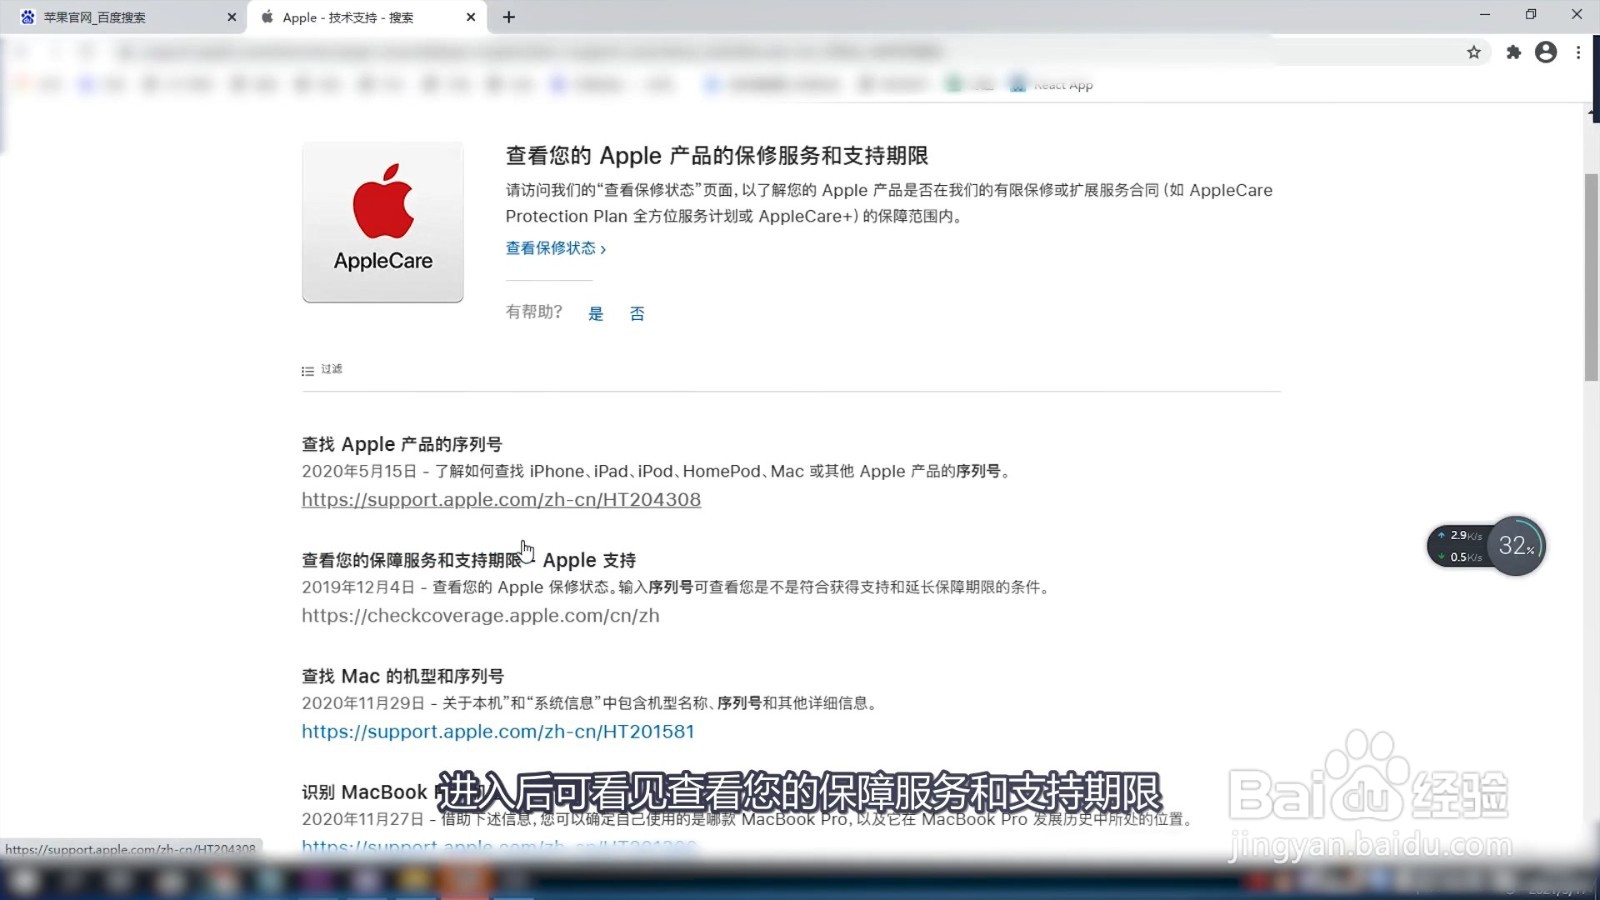Click the 32% network speed floating widget
1600x900 pixels.
coord(1486,546)
